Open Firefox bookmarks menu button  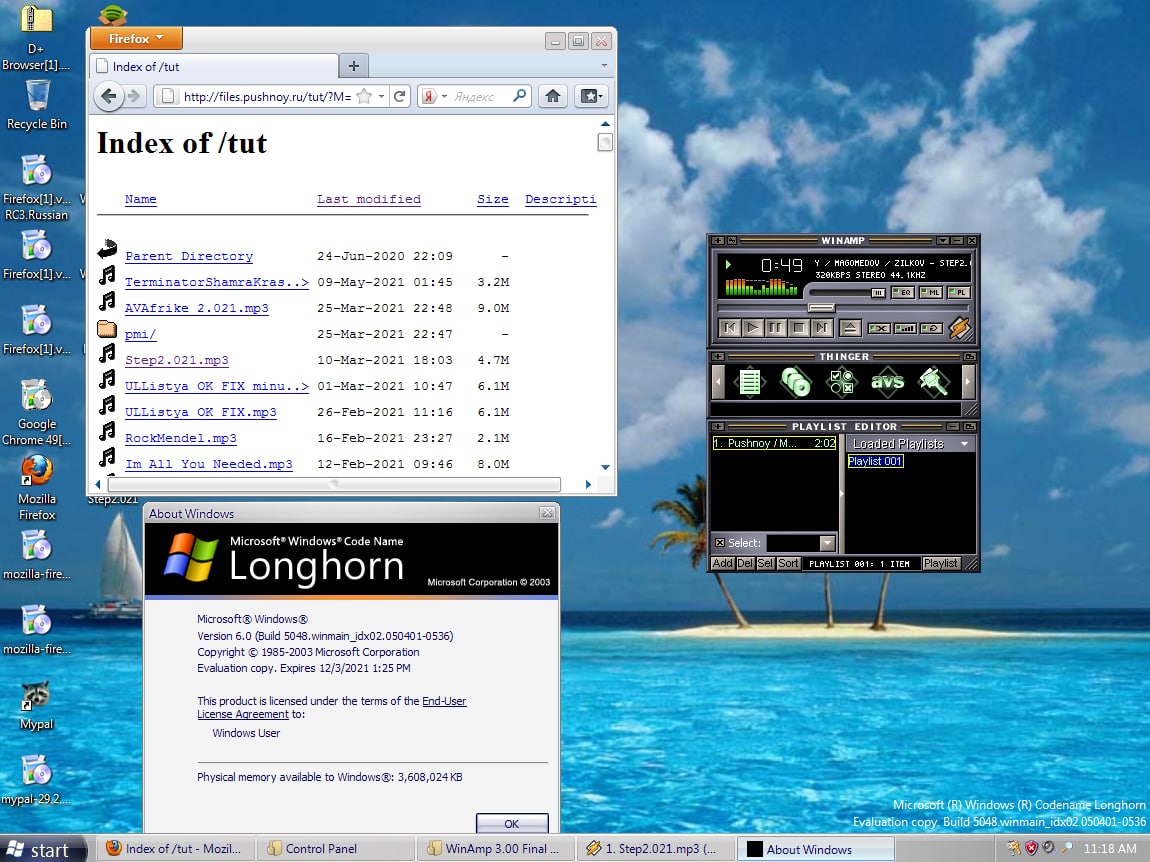(x=590, y=96)
